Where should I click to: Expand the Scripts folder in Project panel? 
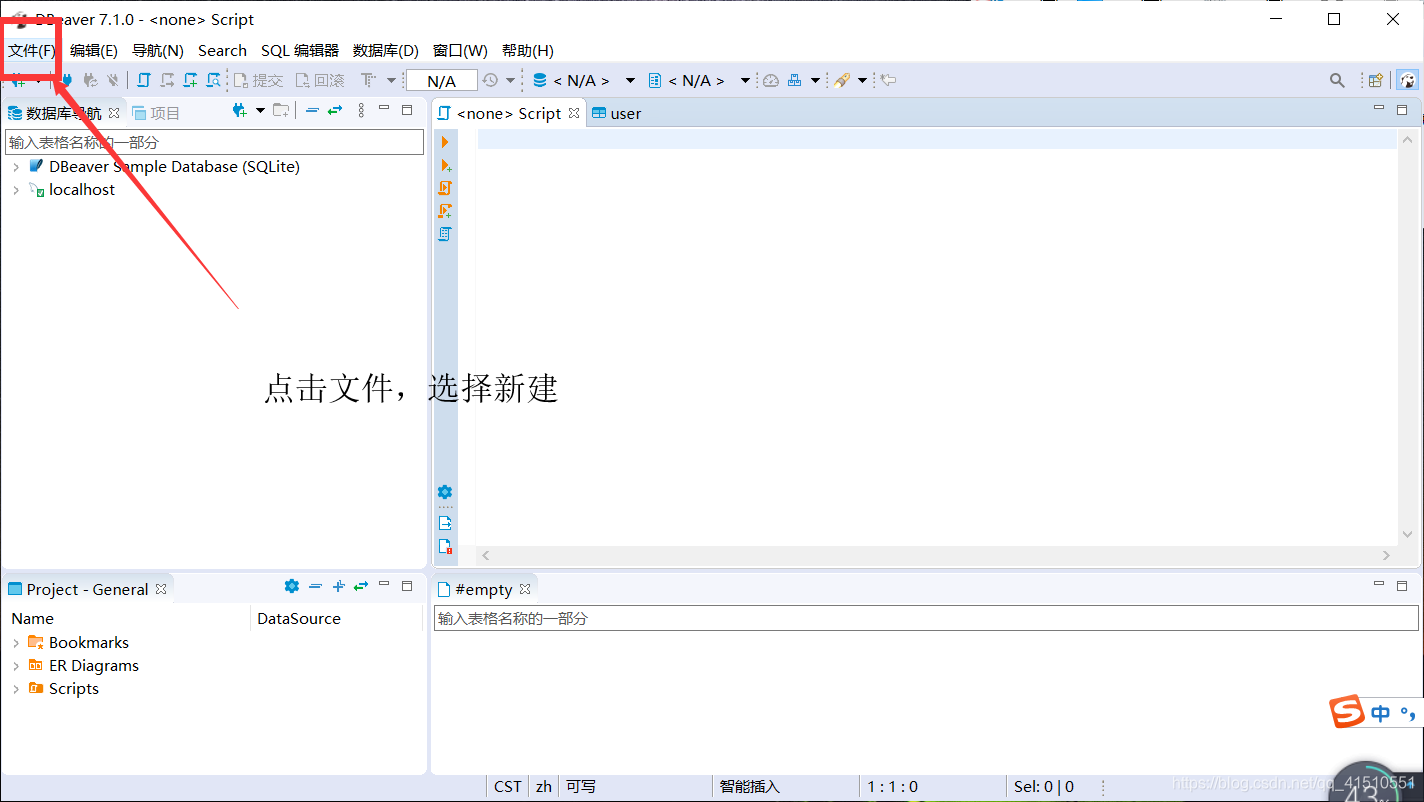point(14,688)
